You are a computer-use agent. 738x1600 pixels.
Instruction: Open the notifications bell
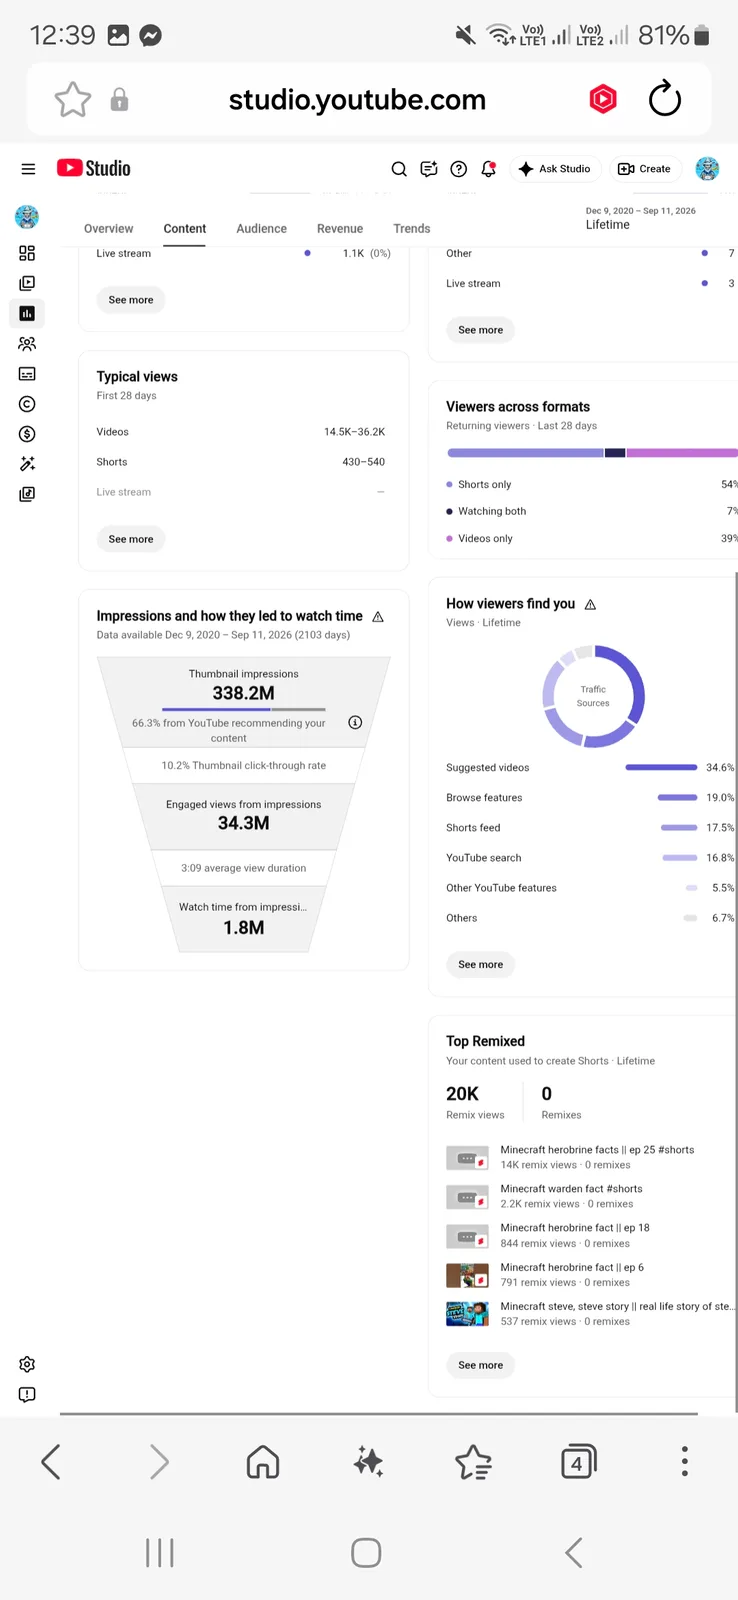[489, 169]
